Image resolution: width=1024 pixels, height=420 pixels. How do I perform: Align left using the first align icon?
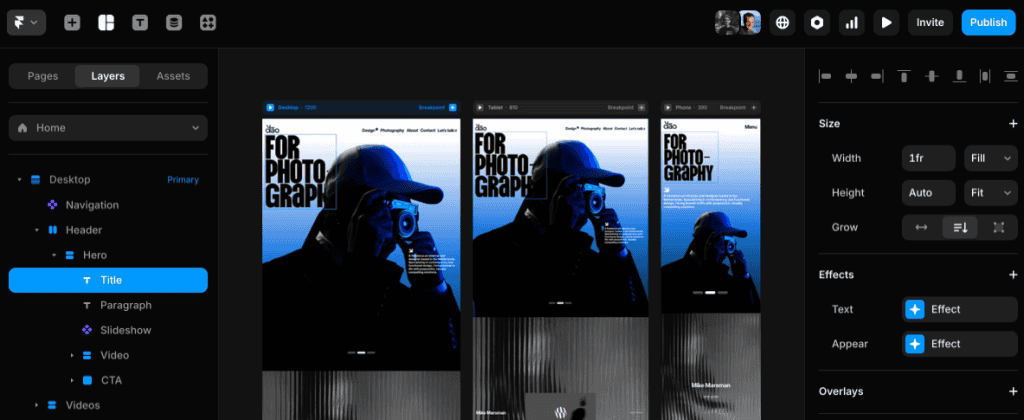coord(825,76)
